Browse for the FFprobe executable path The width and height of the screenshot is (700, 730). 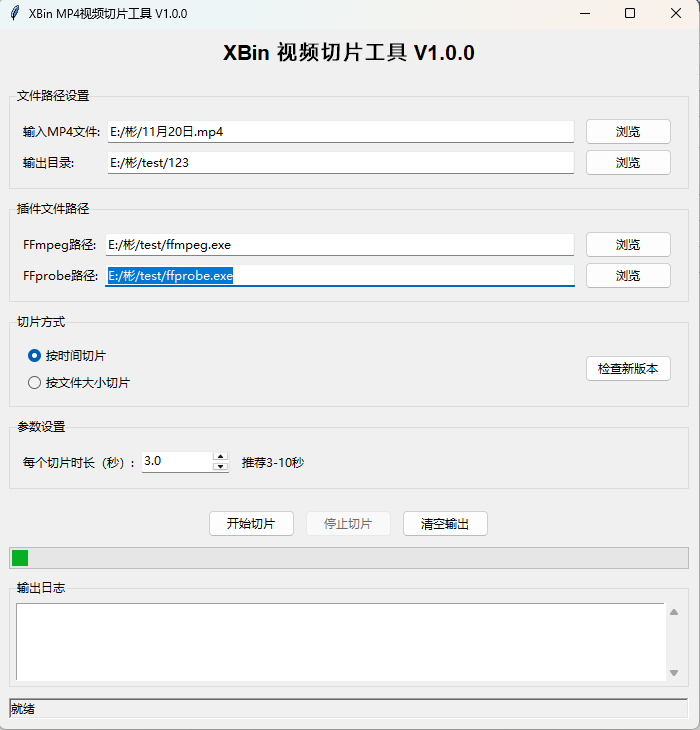(x=628, y=276)
